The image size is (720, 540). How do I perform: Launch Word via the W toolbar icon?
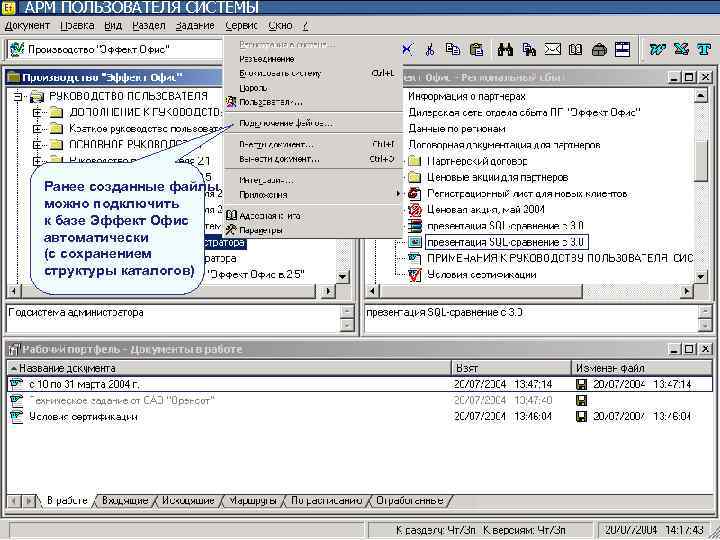[658, 50]
